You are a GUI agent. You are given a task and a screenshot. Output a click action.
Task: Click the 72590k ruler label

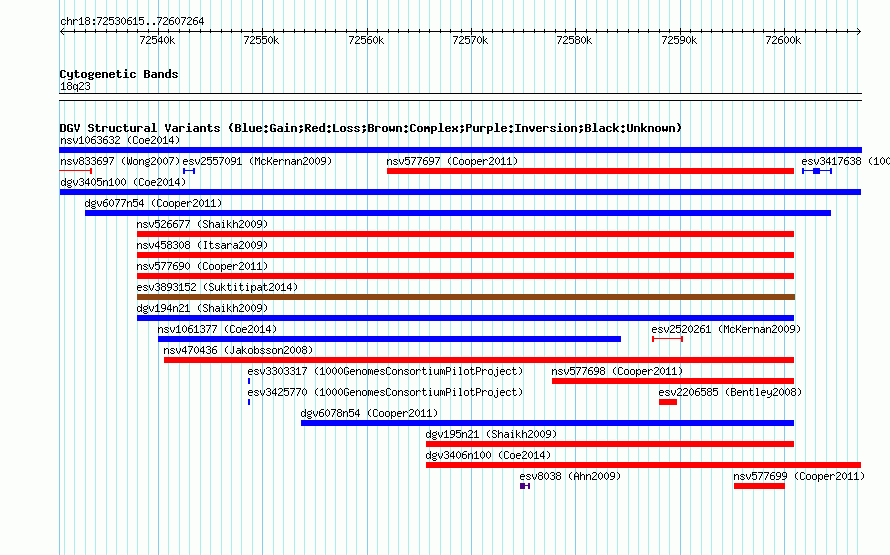tap(679, 40)
